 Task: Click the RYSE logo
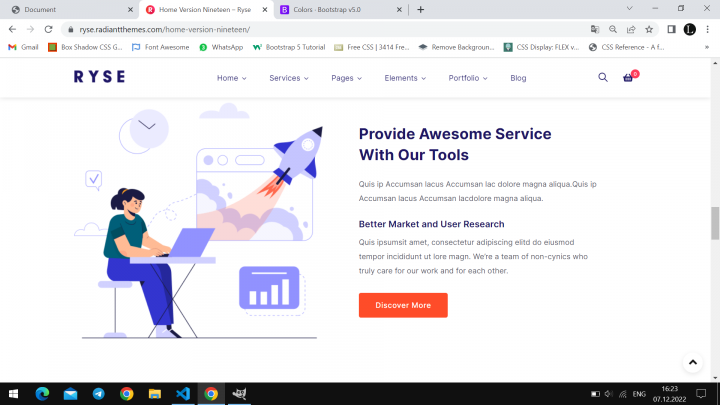(x=99, y=77)
